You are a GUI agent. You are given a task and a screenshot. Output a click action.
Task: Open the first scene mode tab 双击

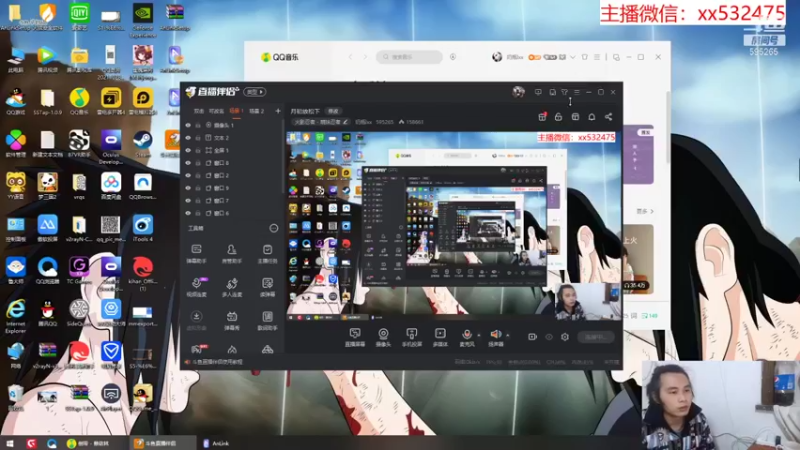pos(199,111)
